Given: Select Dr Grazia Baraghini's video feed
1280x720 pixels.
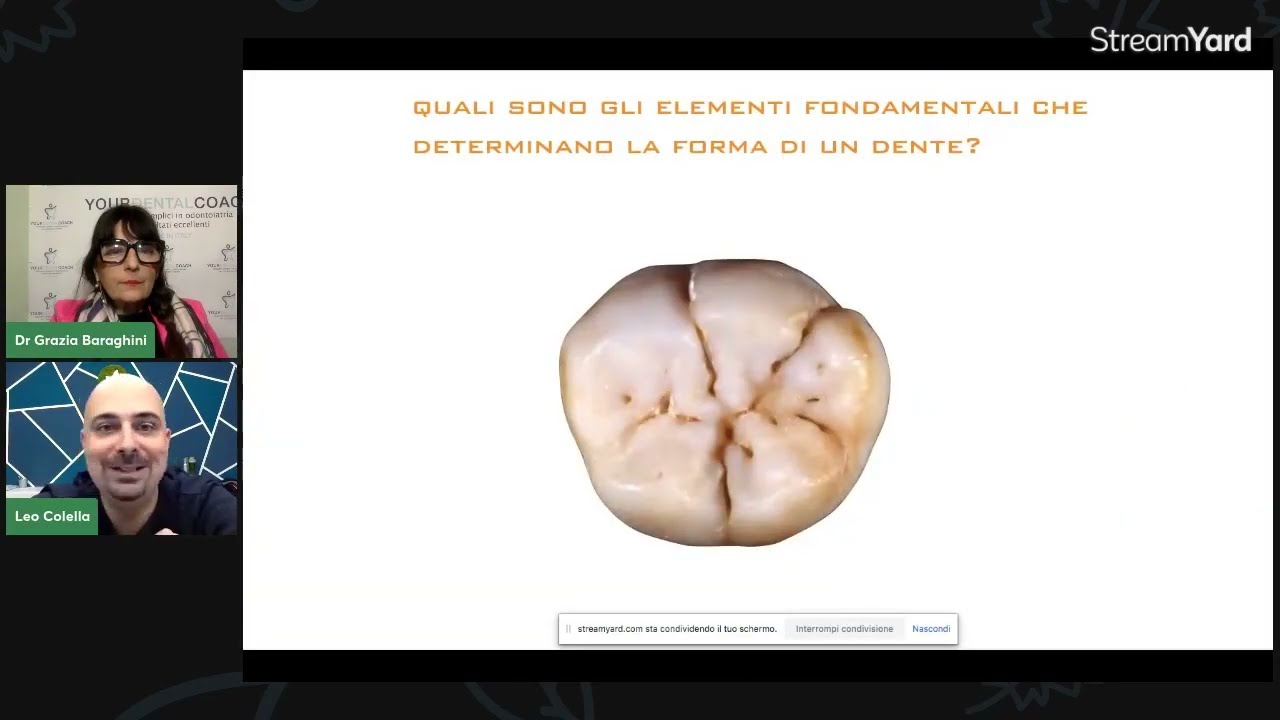Looking at the screenshot, I should [122, 272].
